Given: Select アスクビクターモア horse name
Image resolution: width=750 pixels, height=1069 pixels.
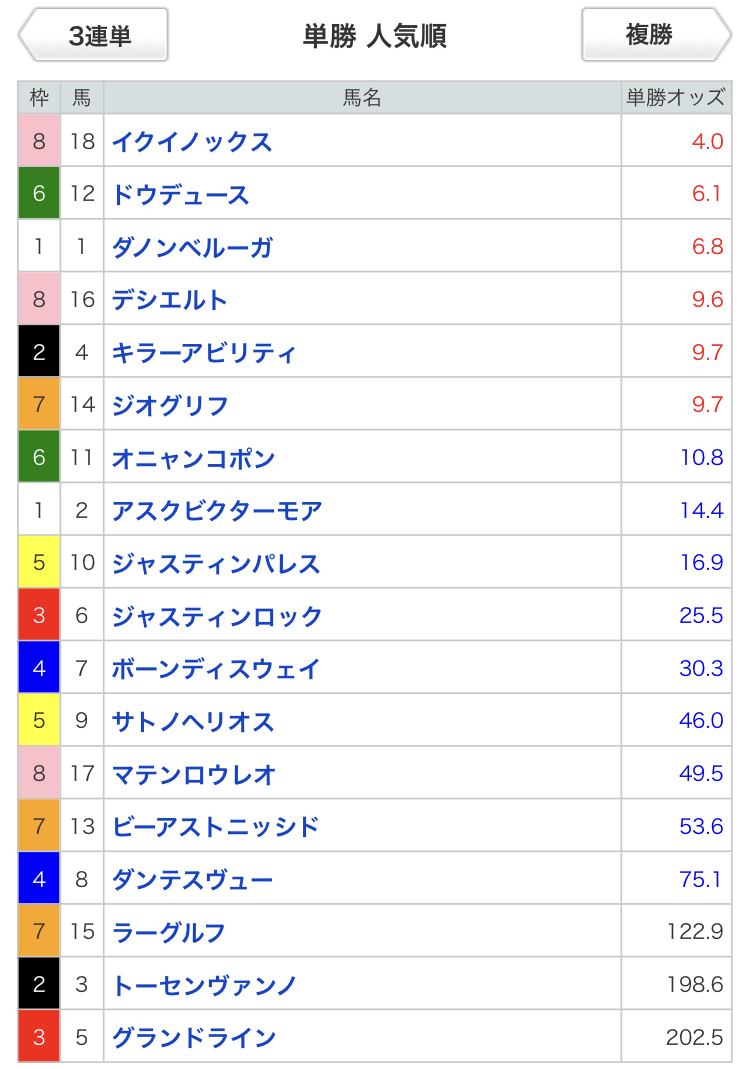Looking at the screenshot, I should coord(217,510).
